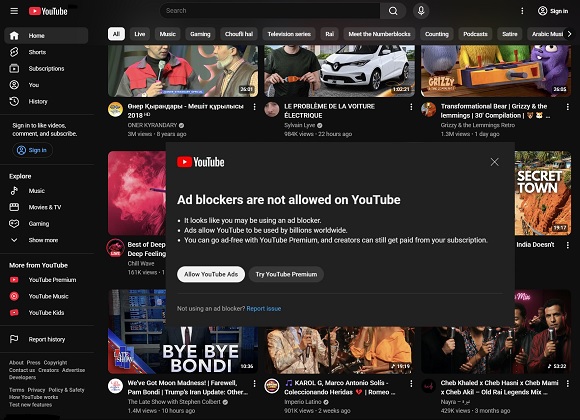Click the Copyright footer link

[55, 363]
